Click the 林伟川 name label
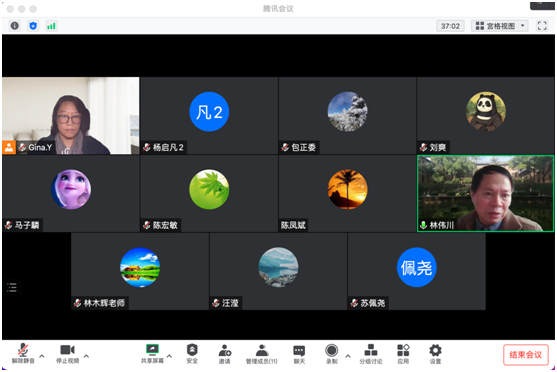Viewport: 557px width, 372px height. pos(442,225)
